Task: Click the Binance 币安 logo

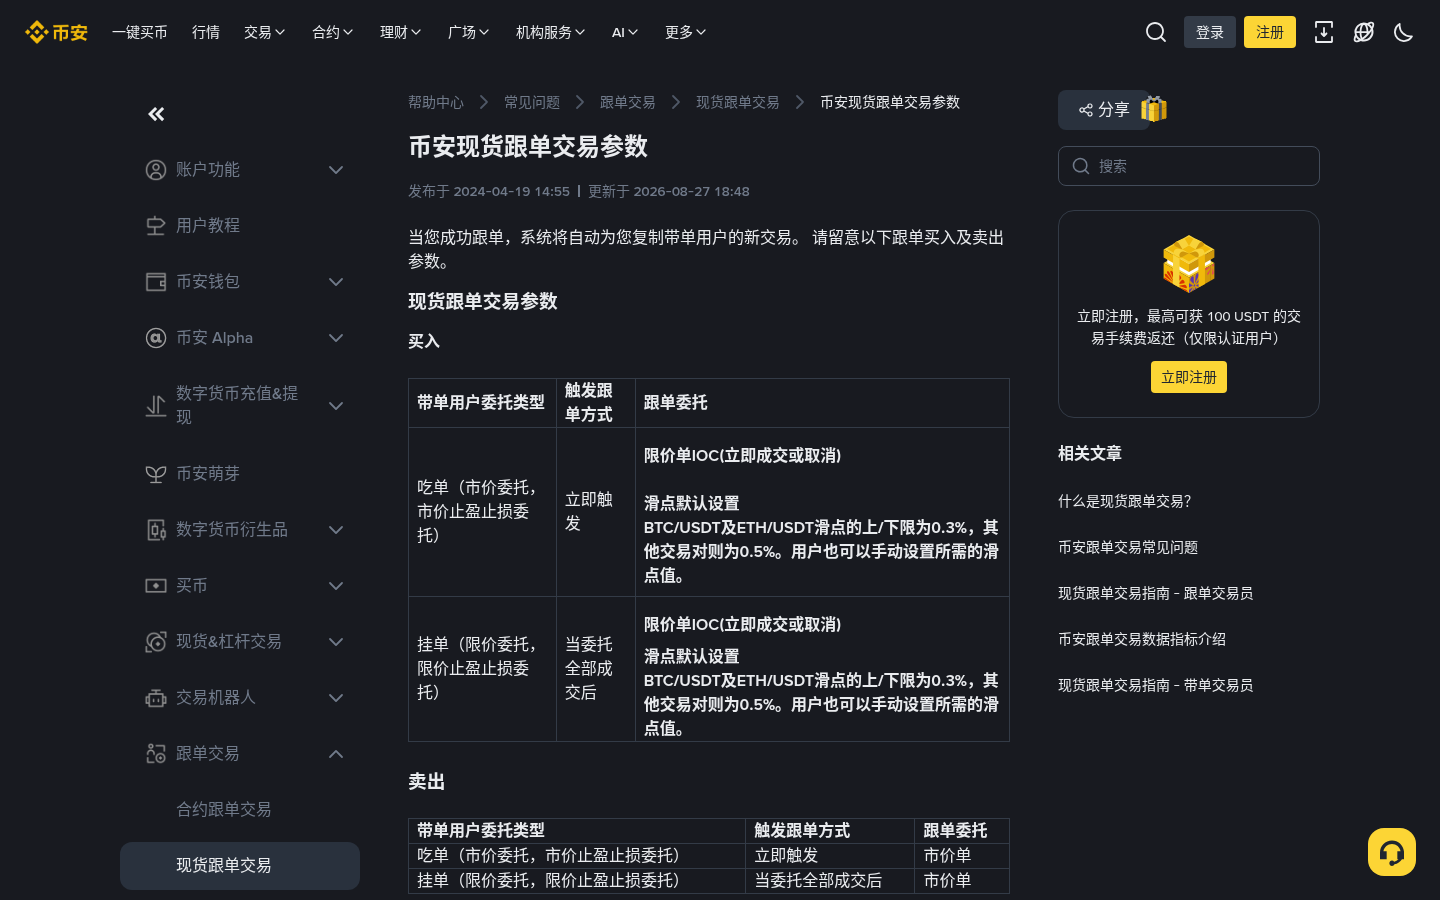Action: point(56,32)
